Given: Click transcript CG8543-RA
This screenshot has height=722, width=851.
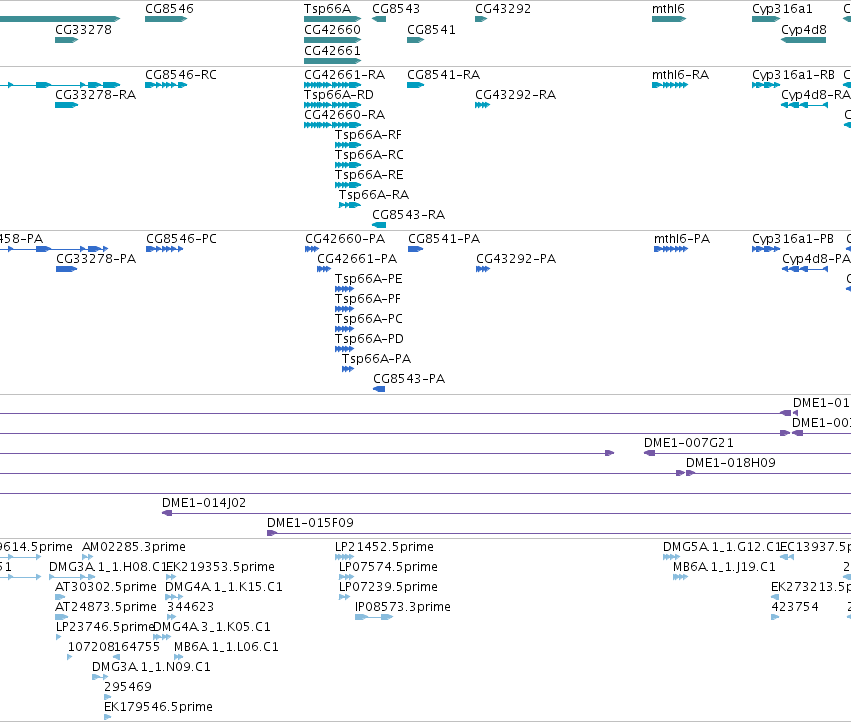Looking at the screenshot, I should pyautogui.click(x=379, y=225).
